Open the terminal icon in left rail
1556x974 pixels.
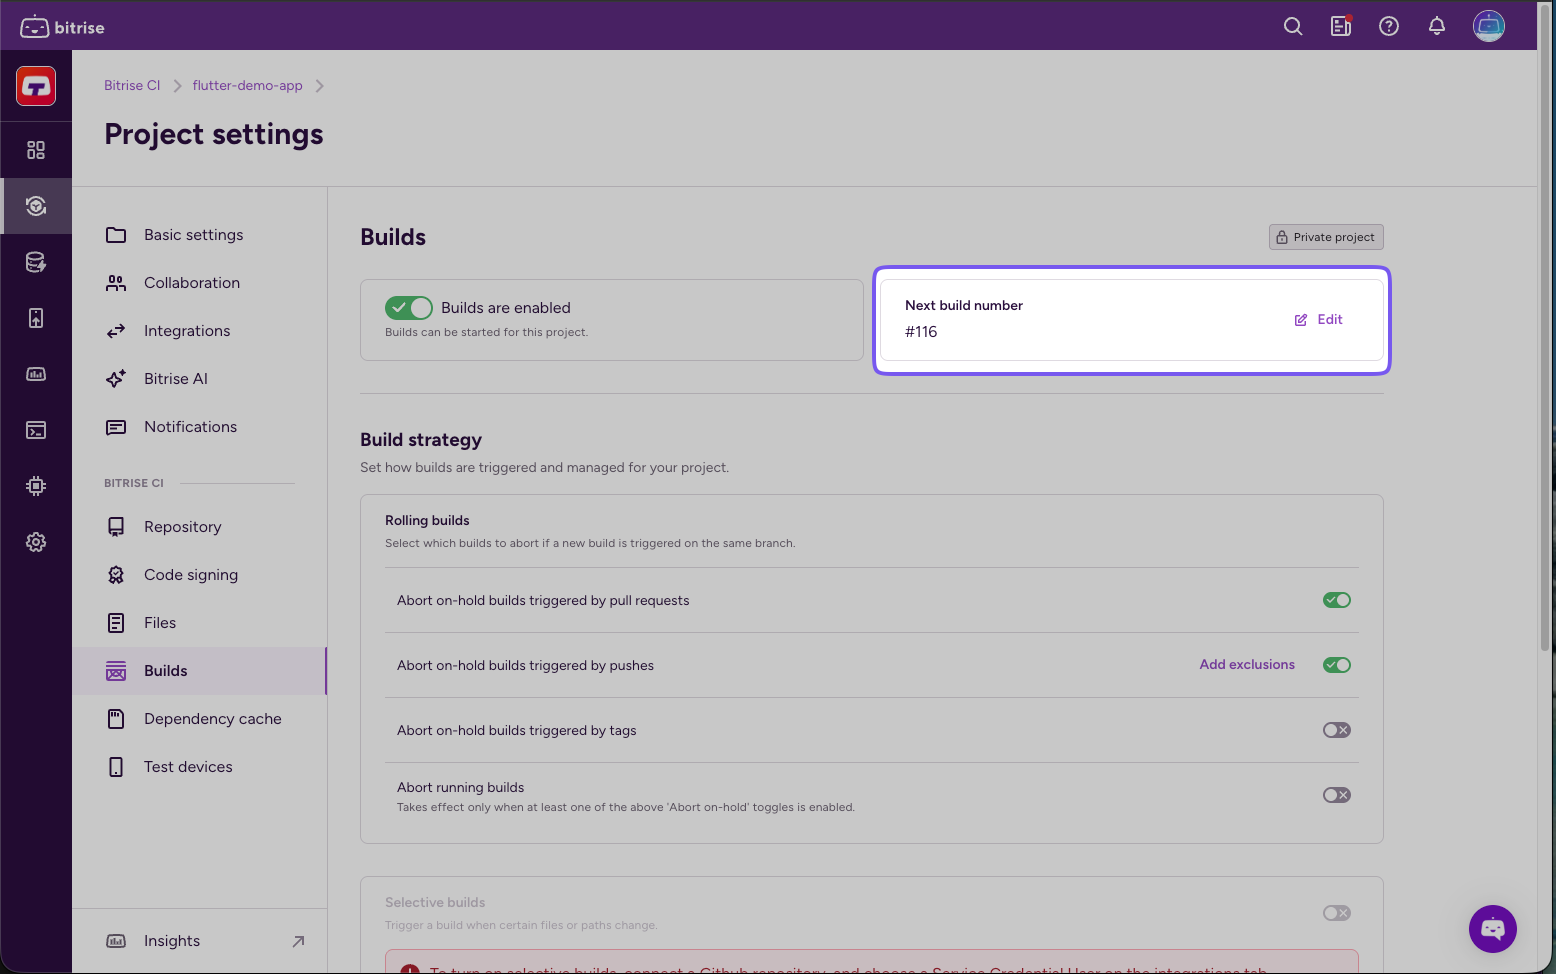[36, 430]
